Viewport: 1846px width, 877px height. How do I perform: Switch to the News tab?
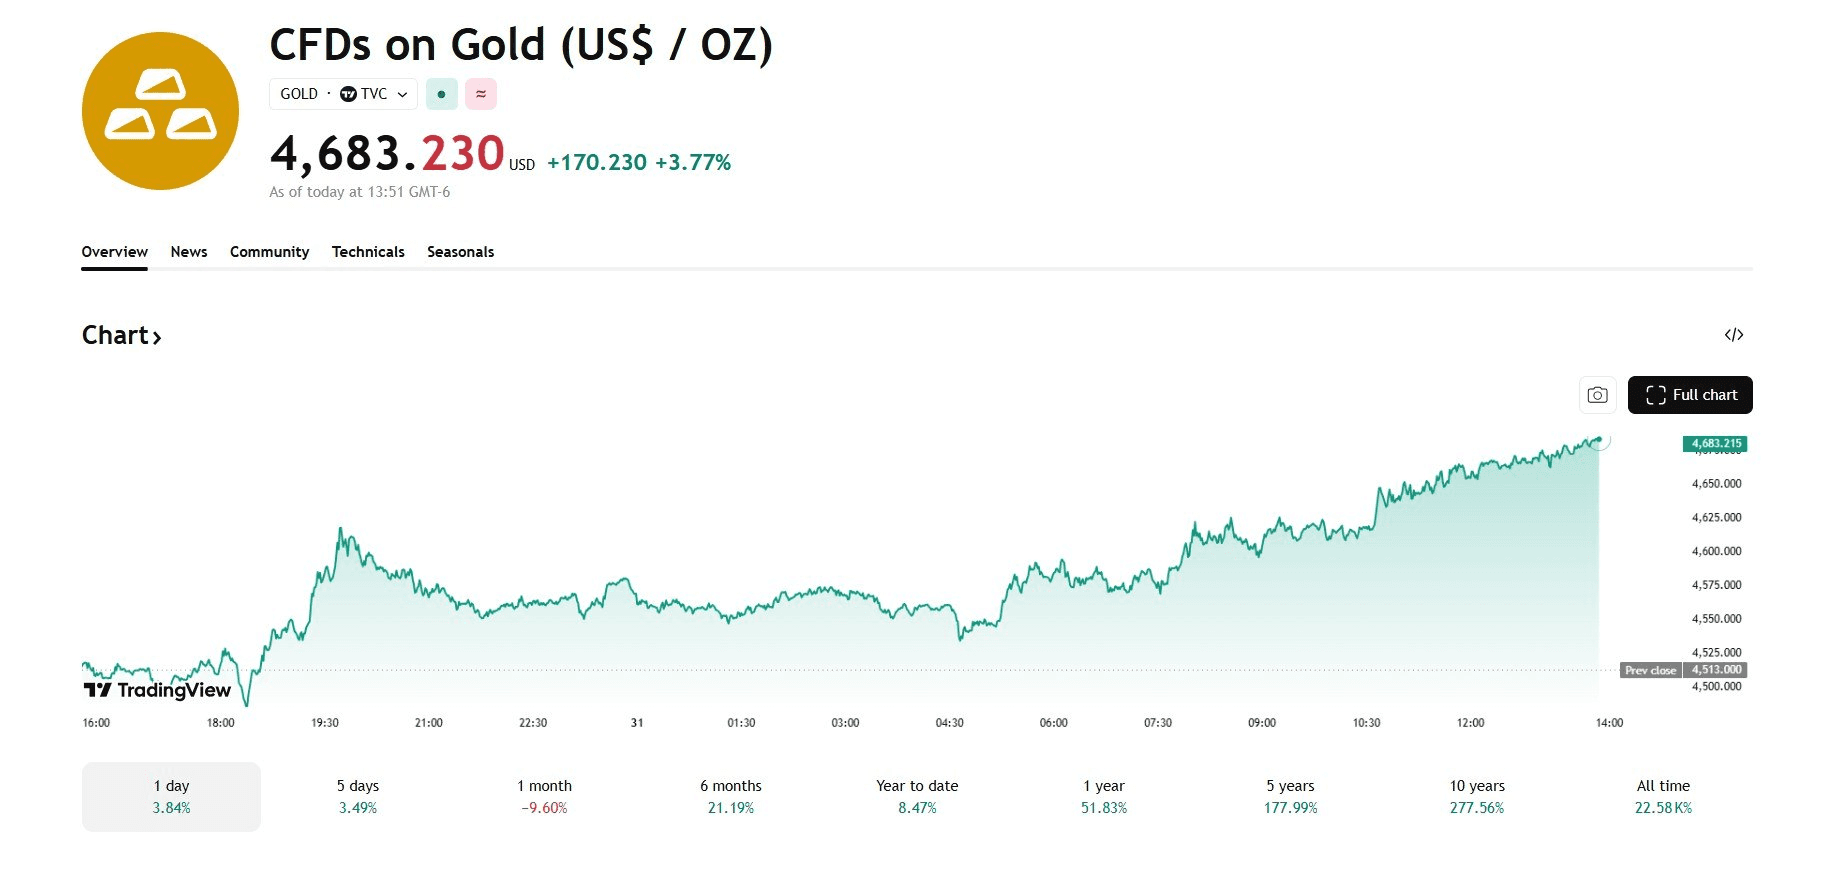189,252
